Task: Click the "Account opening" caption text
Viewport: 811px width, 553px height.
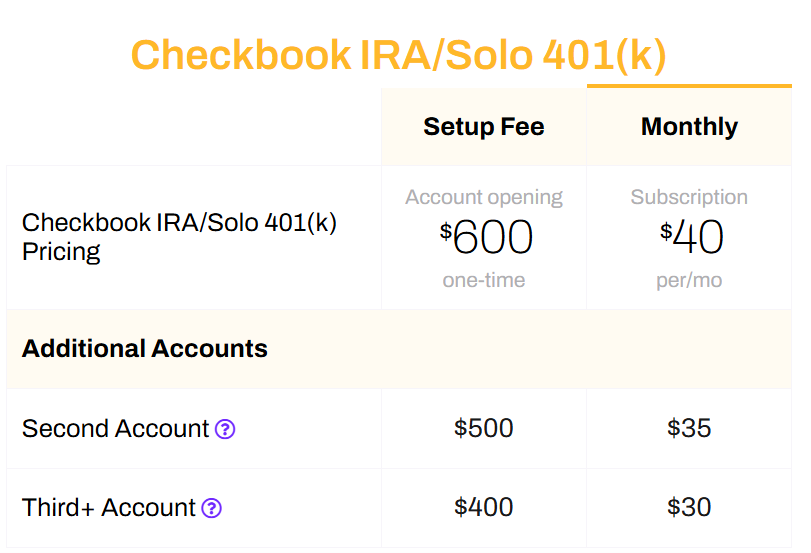Action: point(484,197)
